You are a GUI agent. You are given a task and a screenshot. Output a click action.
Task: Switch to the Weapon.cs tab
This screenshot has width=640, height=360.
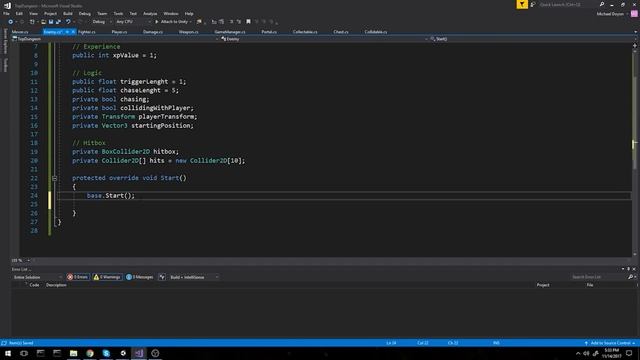189,32
